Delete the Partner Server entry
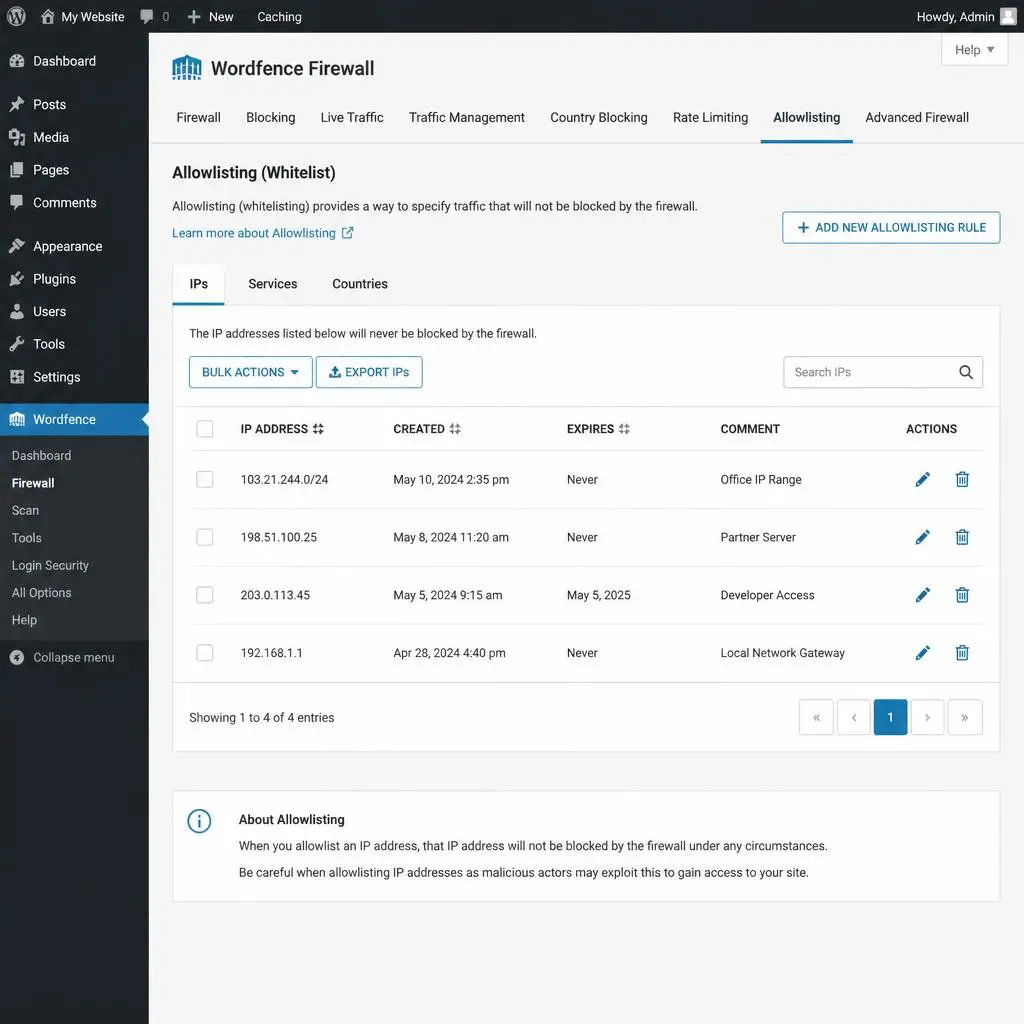This screenshot has width=1024, height=1024. coord(962,537)
